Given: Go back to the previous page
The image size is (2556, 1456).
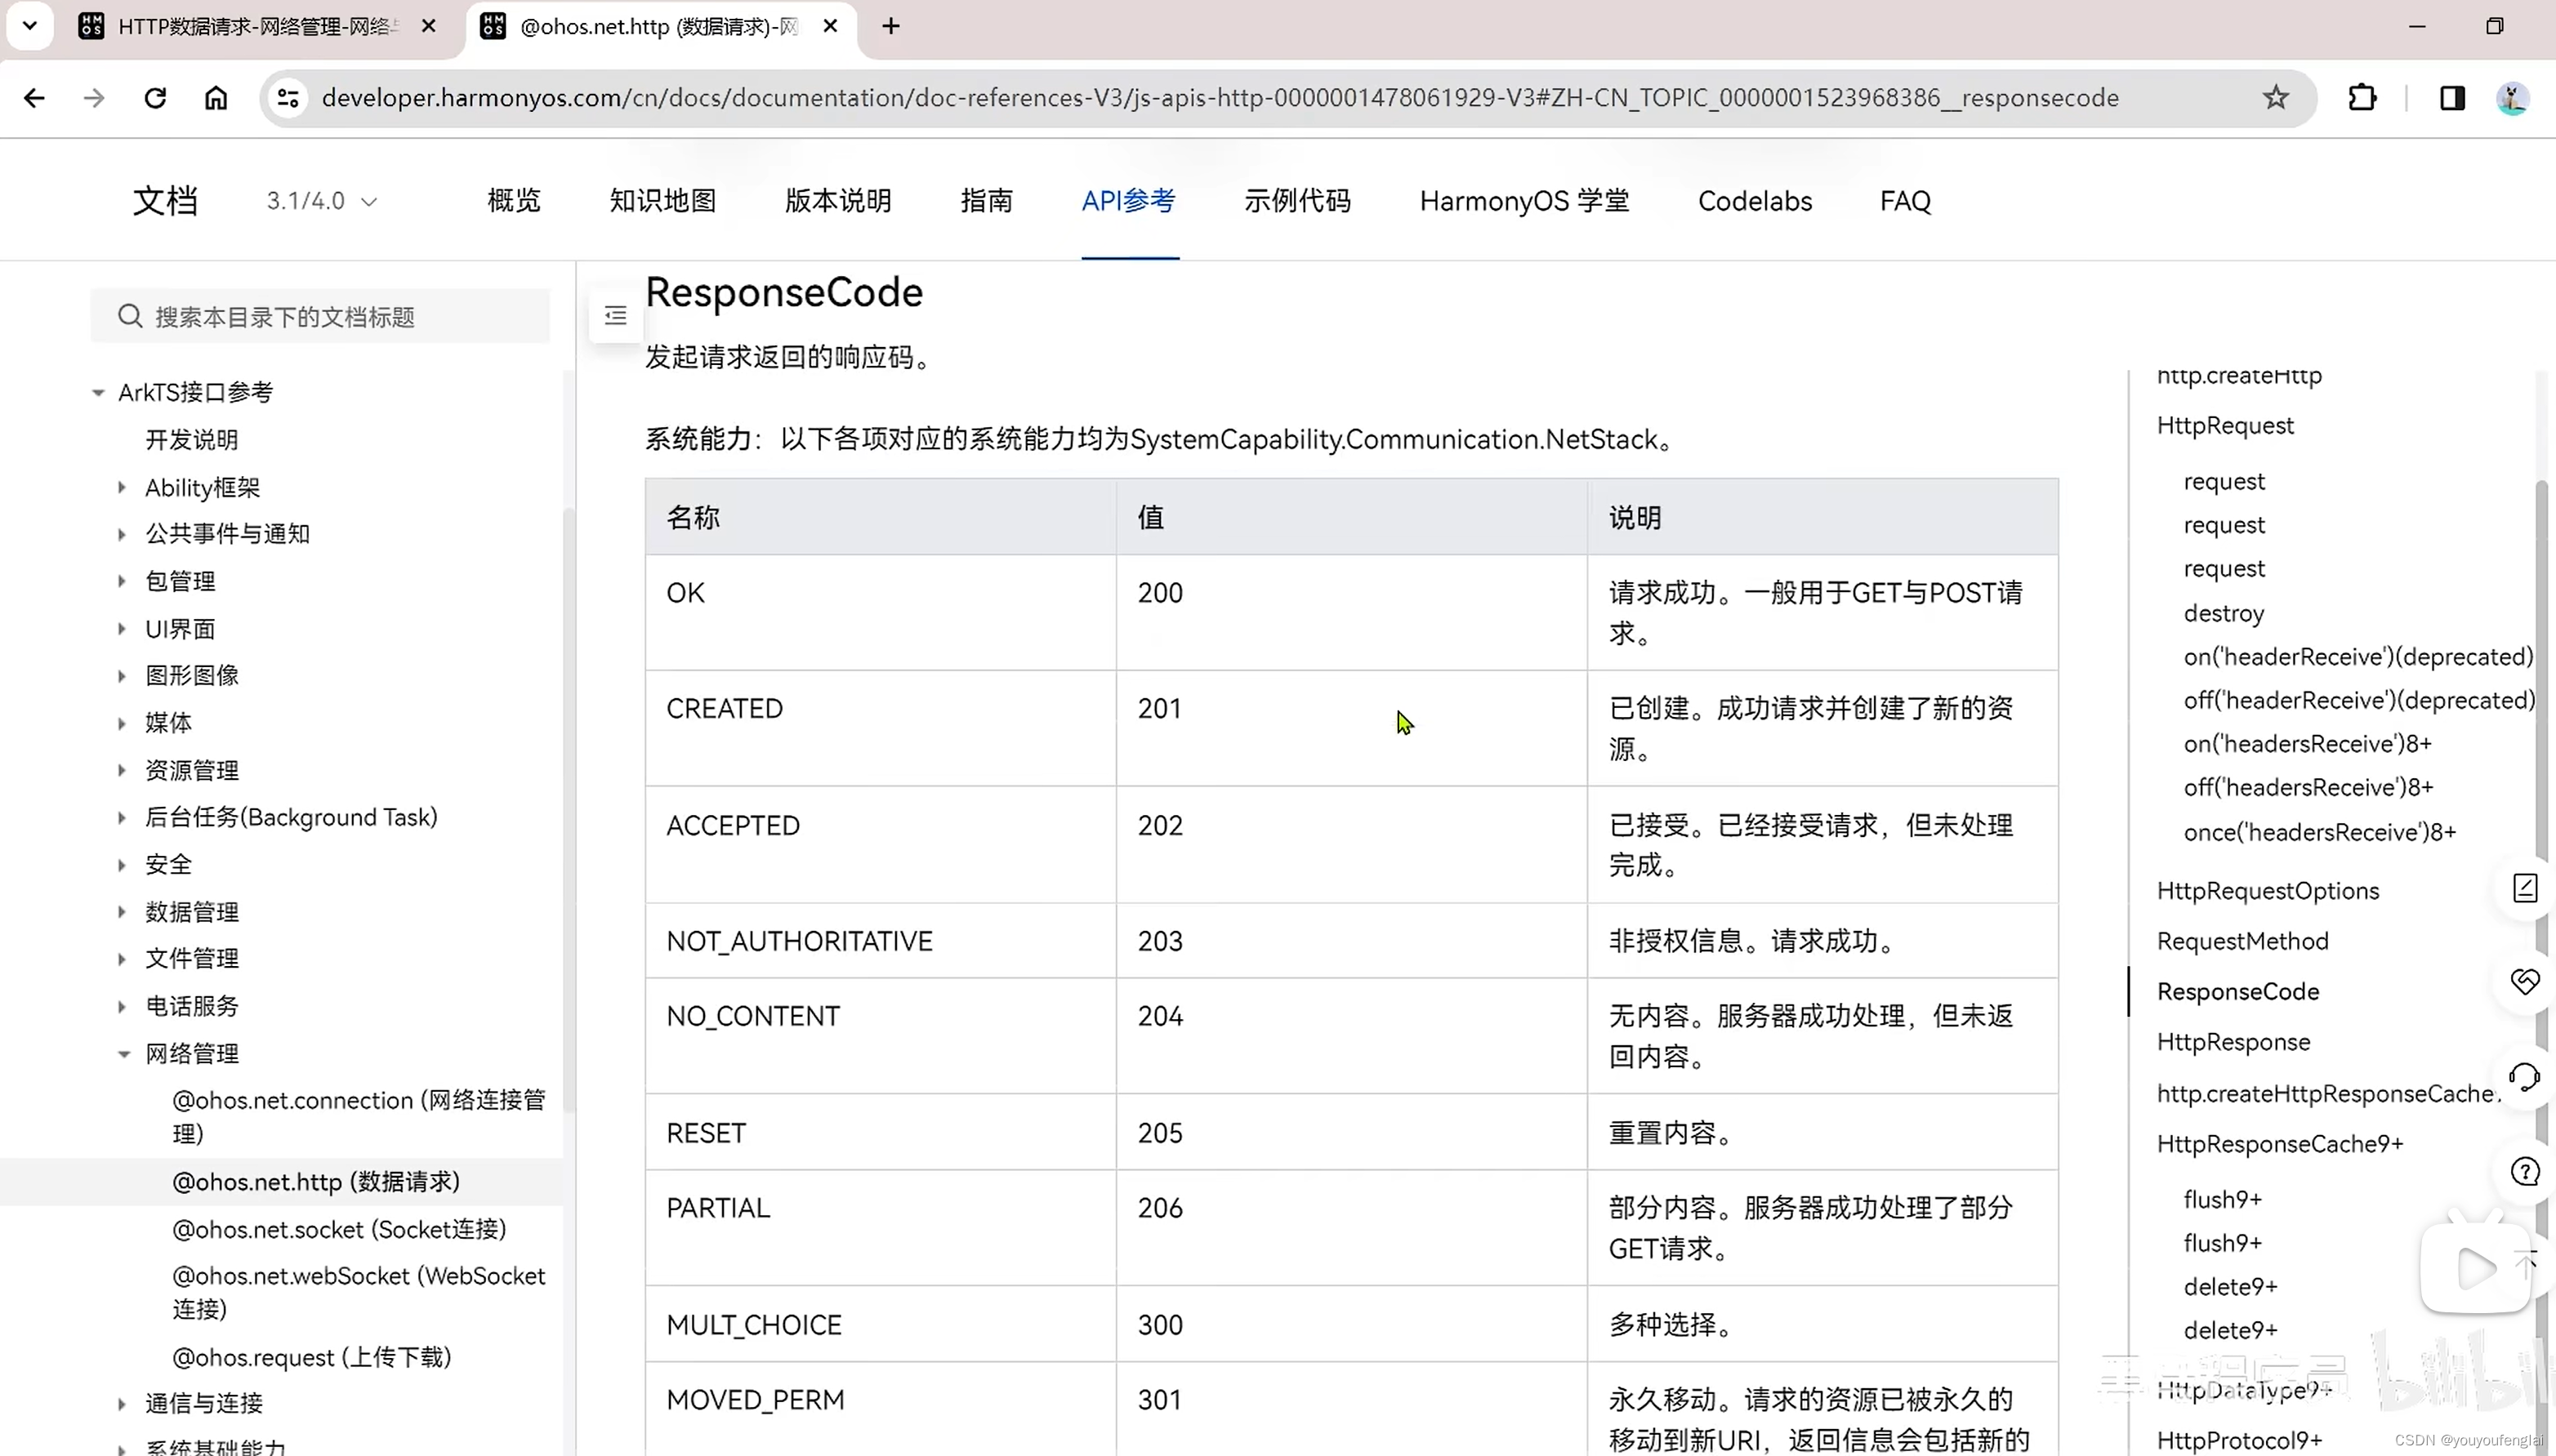Looking at the screenshot, I should [34, 98].
